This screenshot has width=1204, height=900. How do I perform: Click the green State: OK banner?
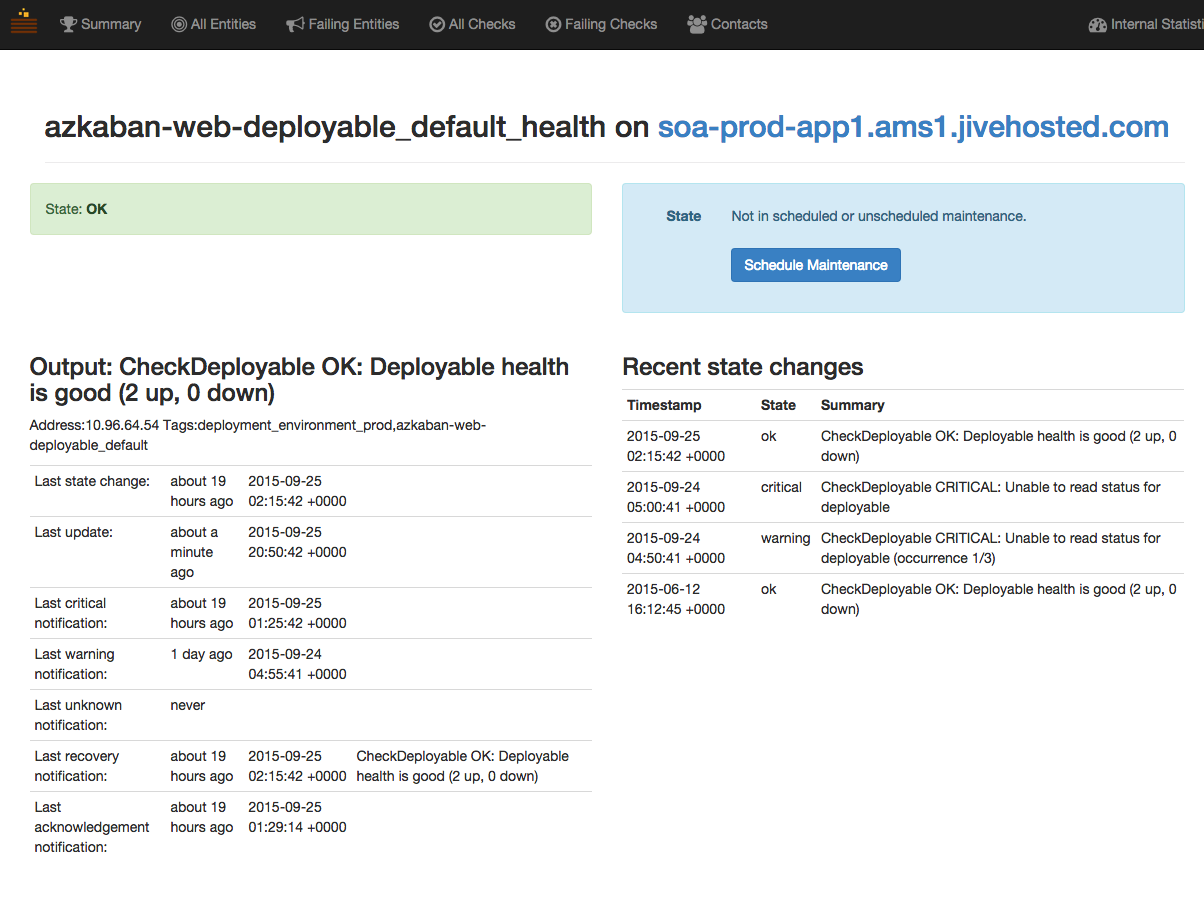311,209
